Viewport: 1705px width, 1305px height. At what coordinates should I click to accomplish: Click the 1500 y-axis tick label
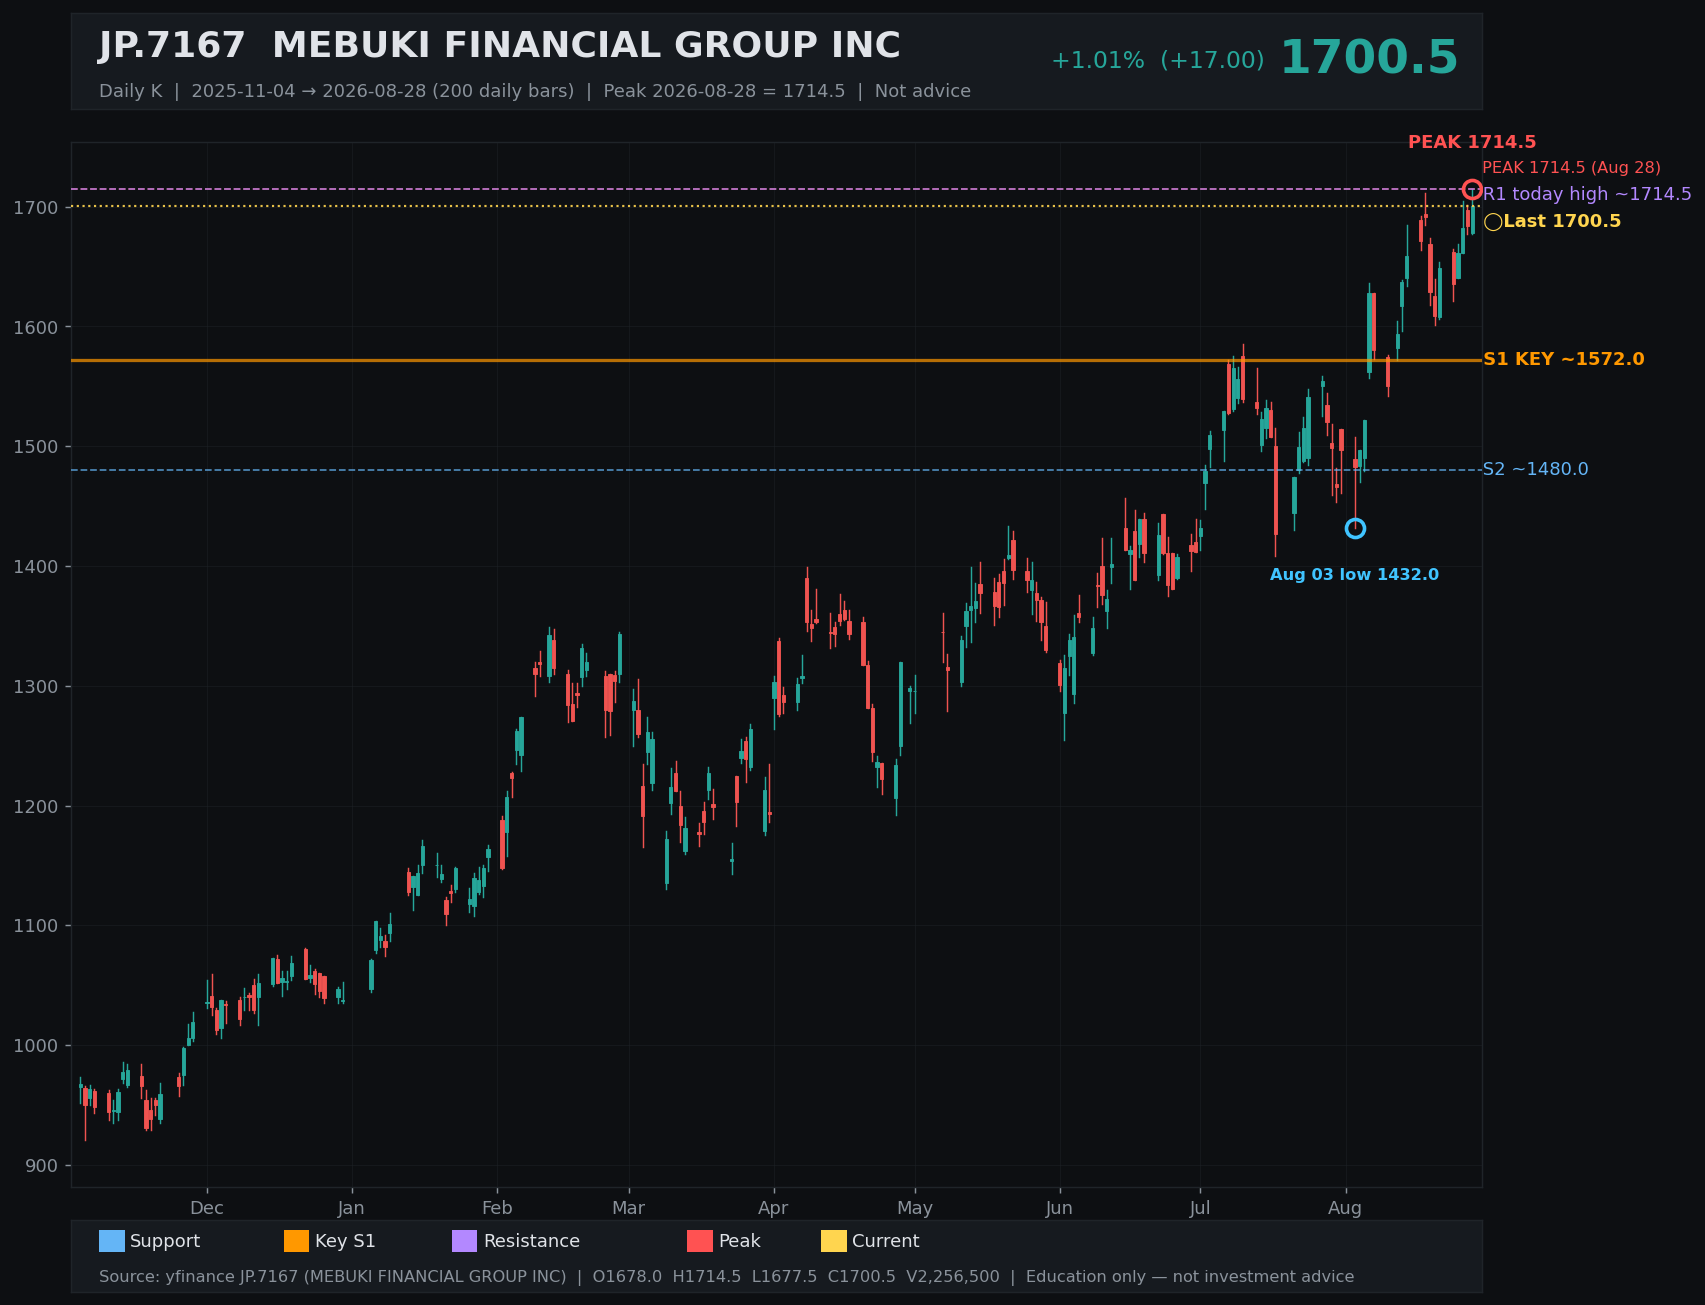(38, 447)
